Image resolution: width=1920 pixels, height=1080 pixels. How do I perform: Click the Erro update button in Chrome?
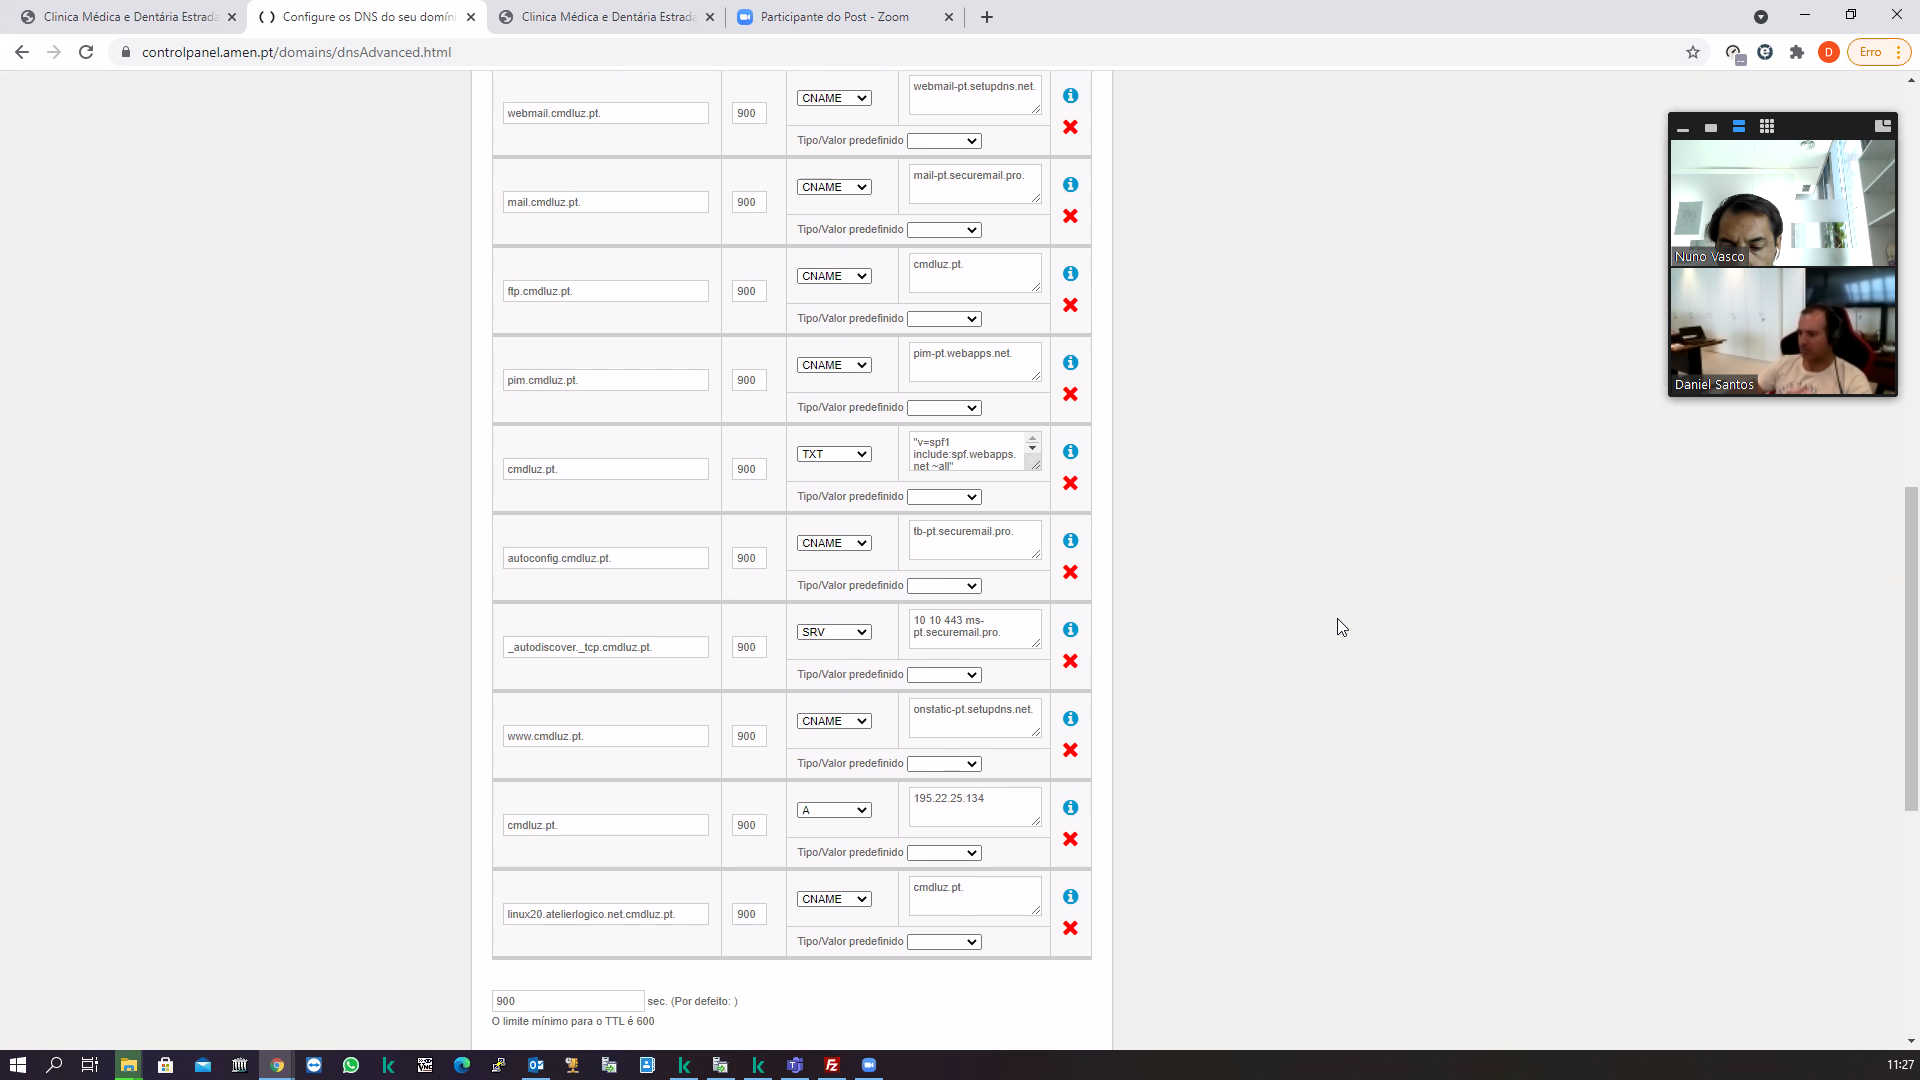click(1879, 52)
